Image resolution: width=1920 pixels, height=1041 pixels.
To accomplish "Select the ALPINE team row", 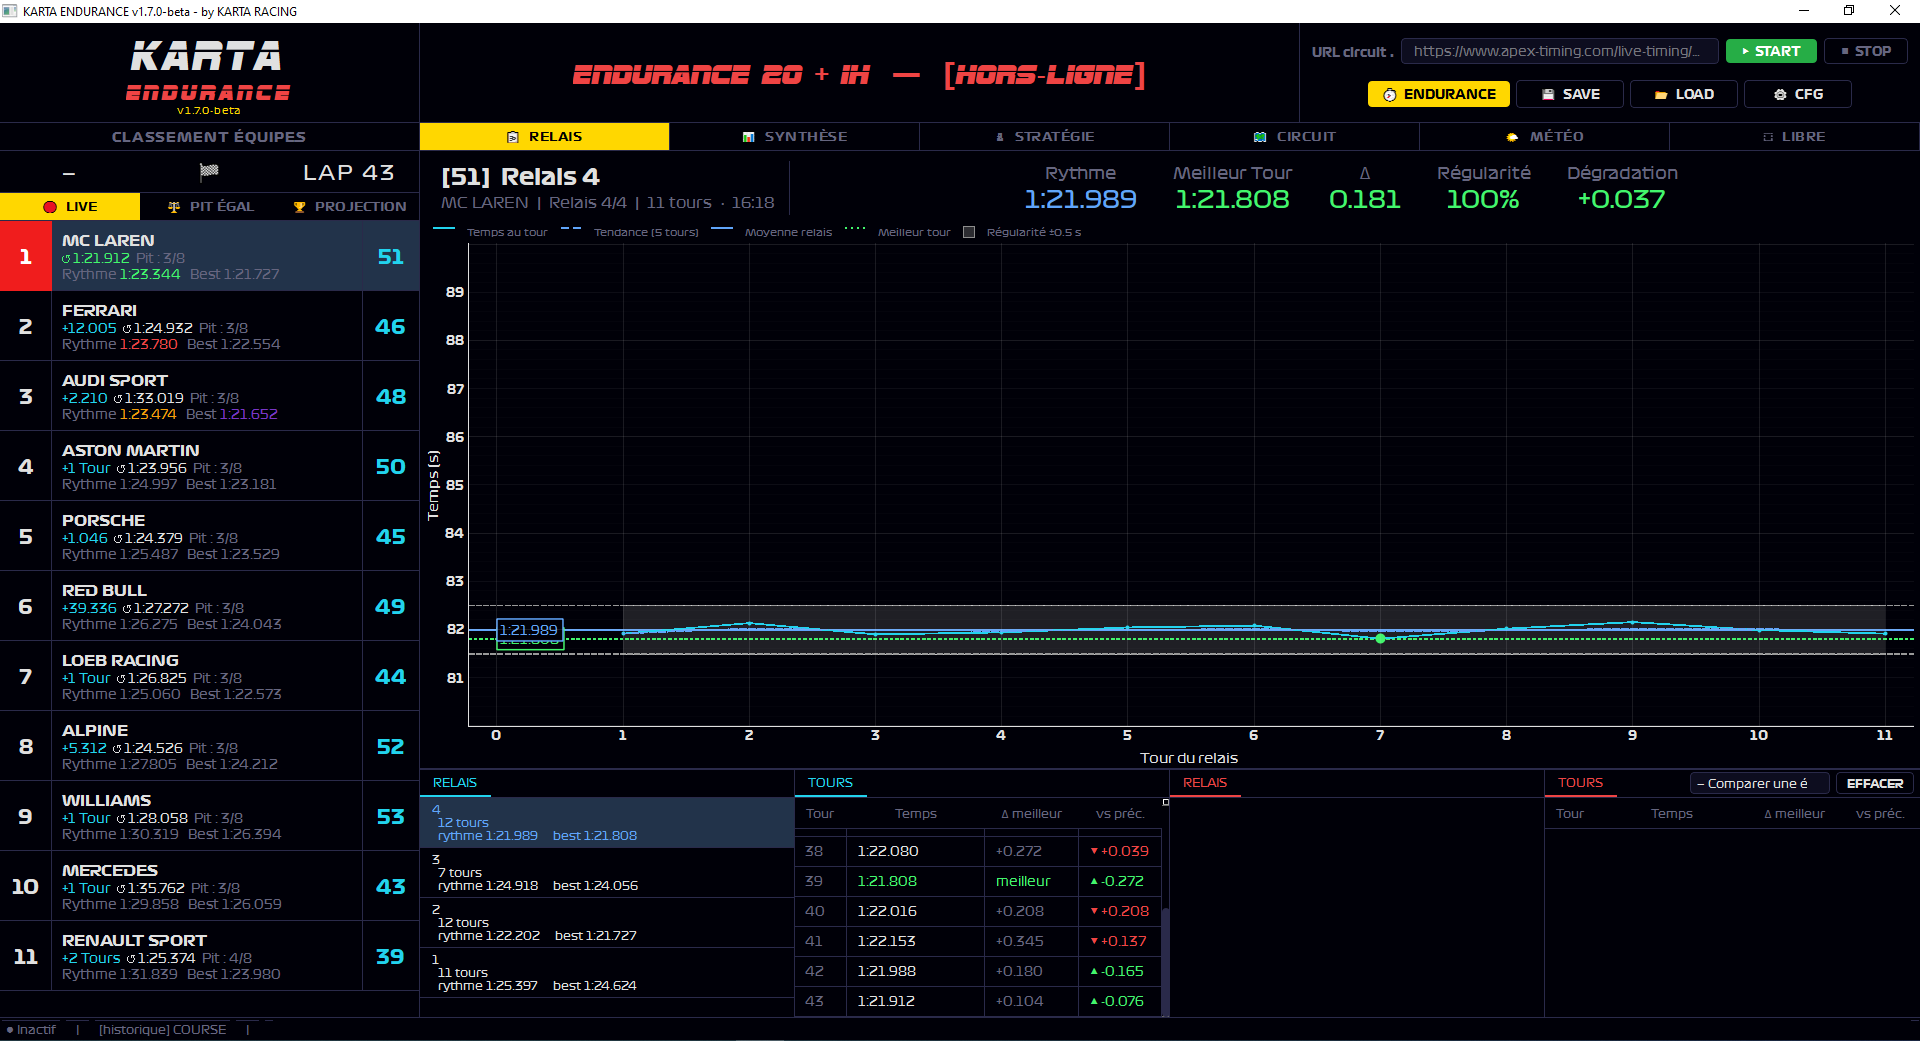I will [209, 746].
